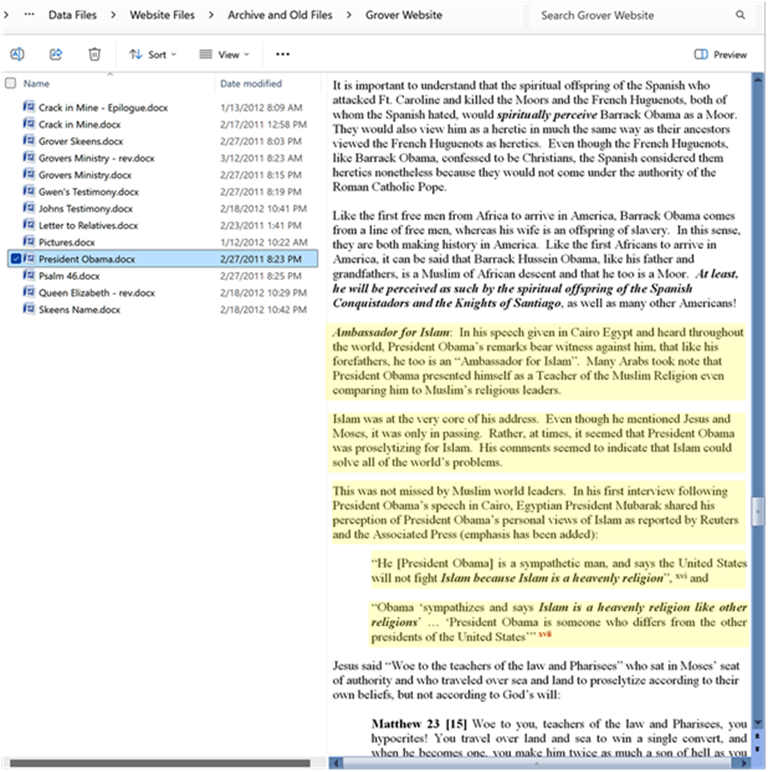Click the Delete trash can icon
Image resolution: width=768 pixels, height=772 pixels.
[94, 54]
